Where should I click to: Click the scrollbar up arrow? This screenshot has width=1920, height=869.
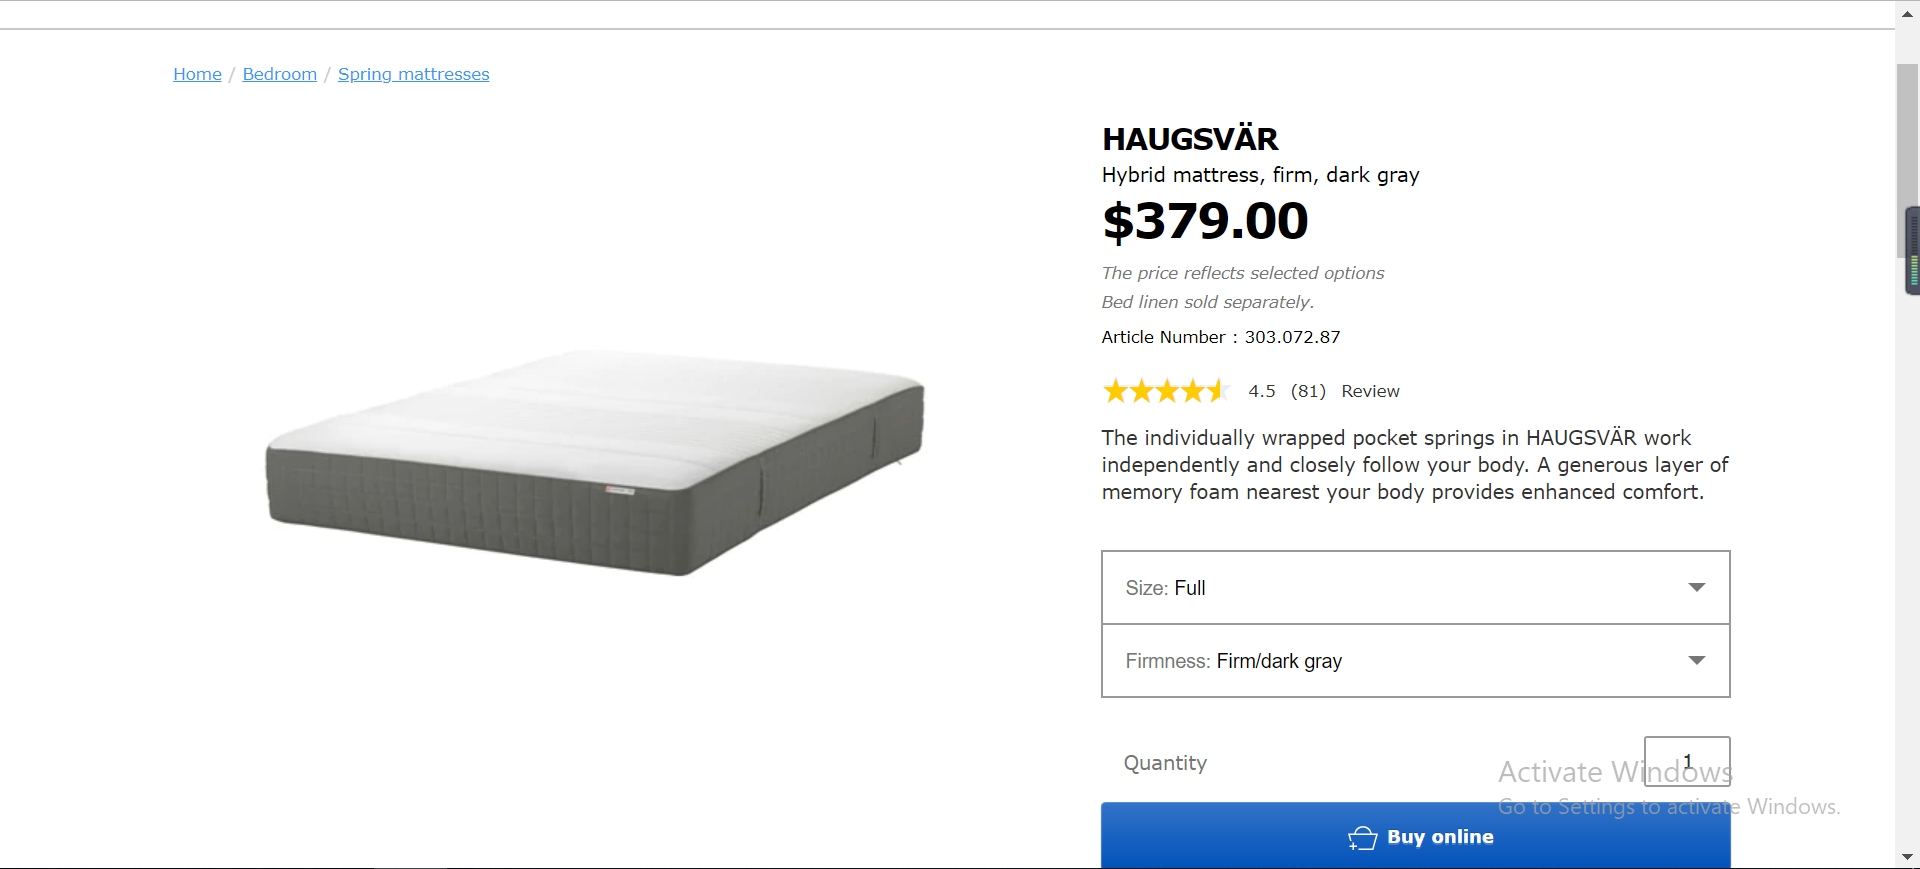[x=1907, y=14]
